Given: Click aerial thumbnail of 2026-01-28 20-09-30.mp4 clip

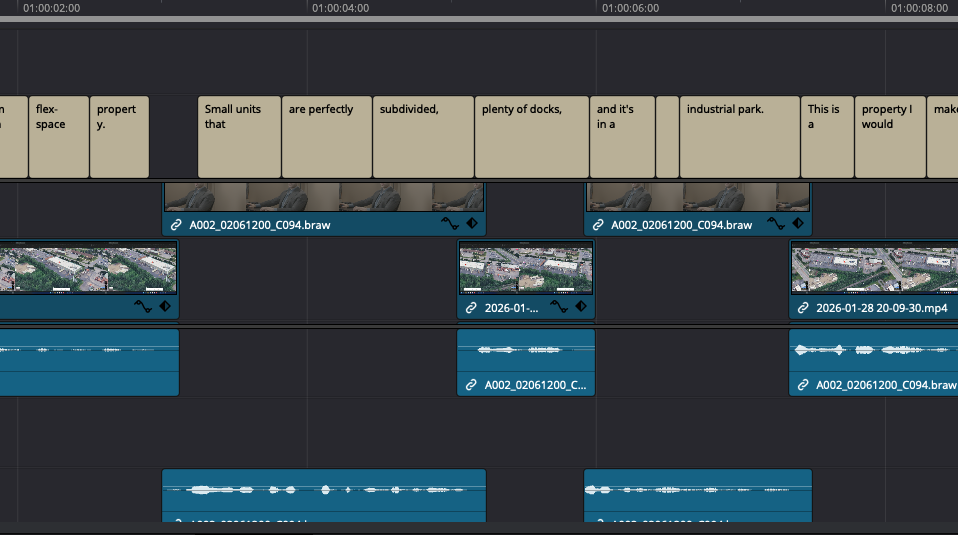Looking at the screenshot, I should [x=872, y=268].
